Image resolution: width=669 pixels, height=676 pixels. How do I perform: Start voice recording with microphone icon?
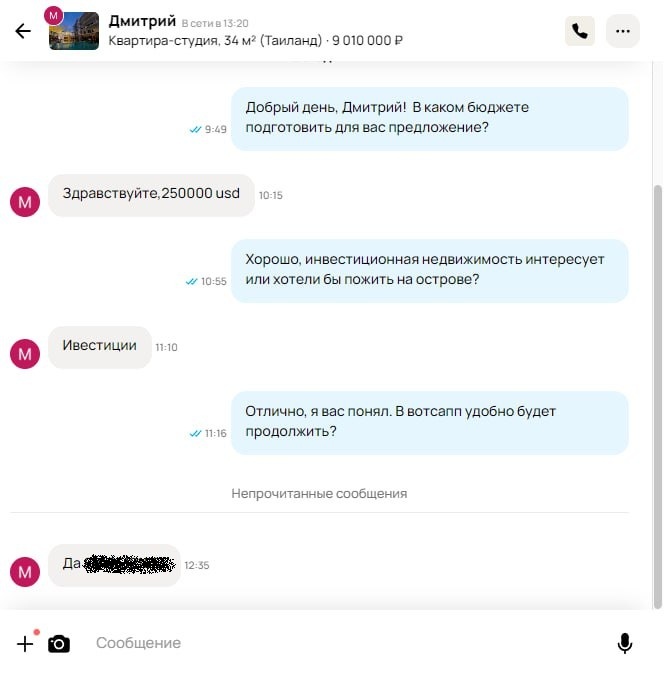coord(625,643)
